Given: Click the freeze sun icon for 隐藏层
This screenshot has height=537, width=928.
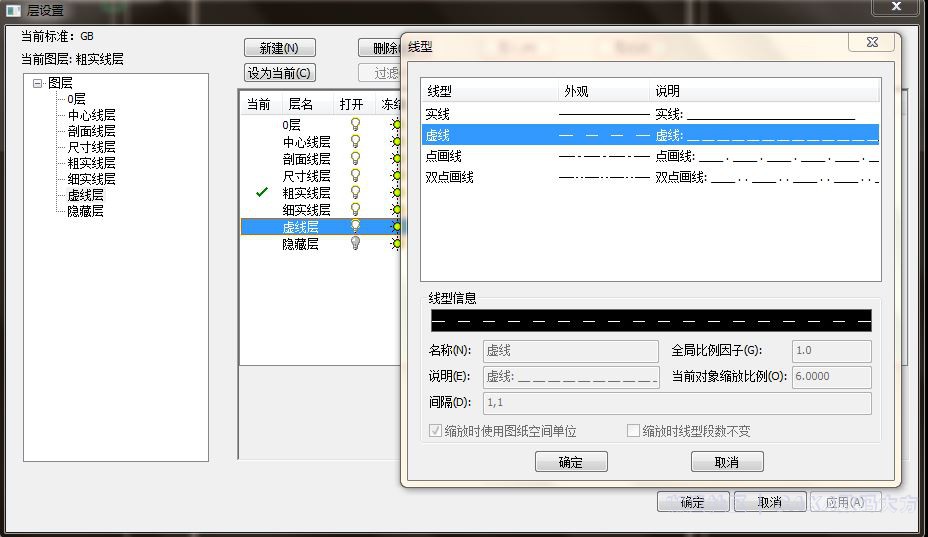Looking at the screenshot, I should 396,243.
